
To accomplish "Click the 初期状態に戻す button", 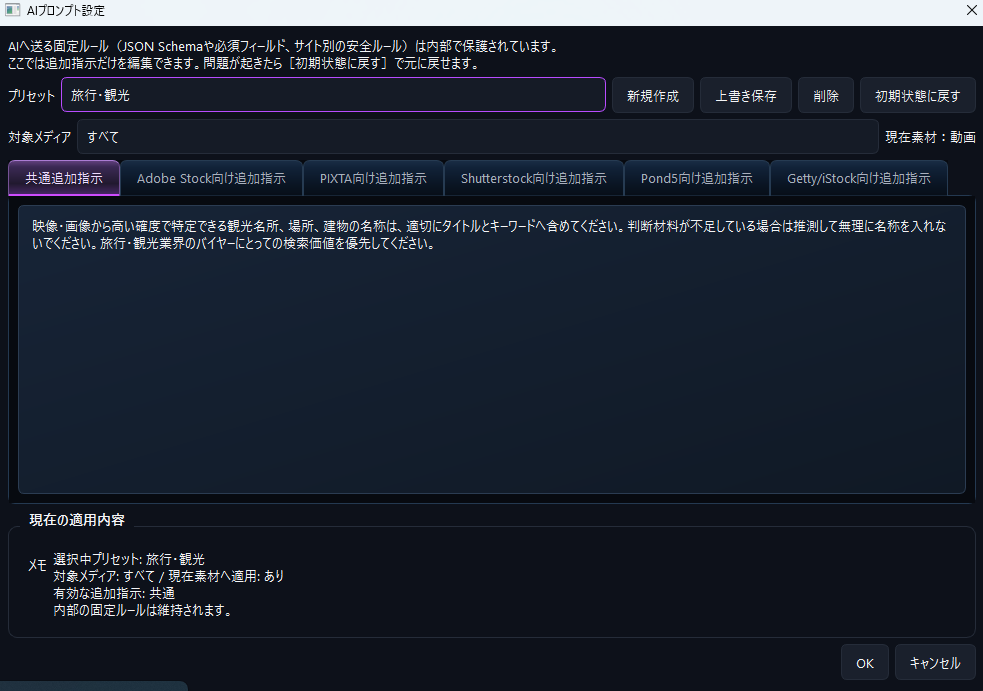I will point(917,95).
